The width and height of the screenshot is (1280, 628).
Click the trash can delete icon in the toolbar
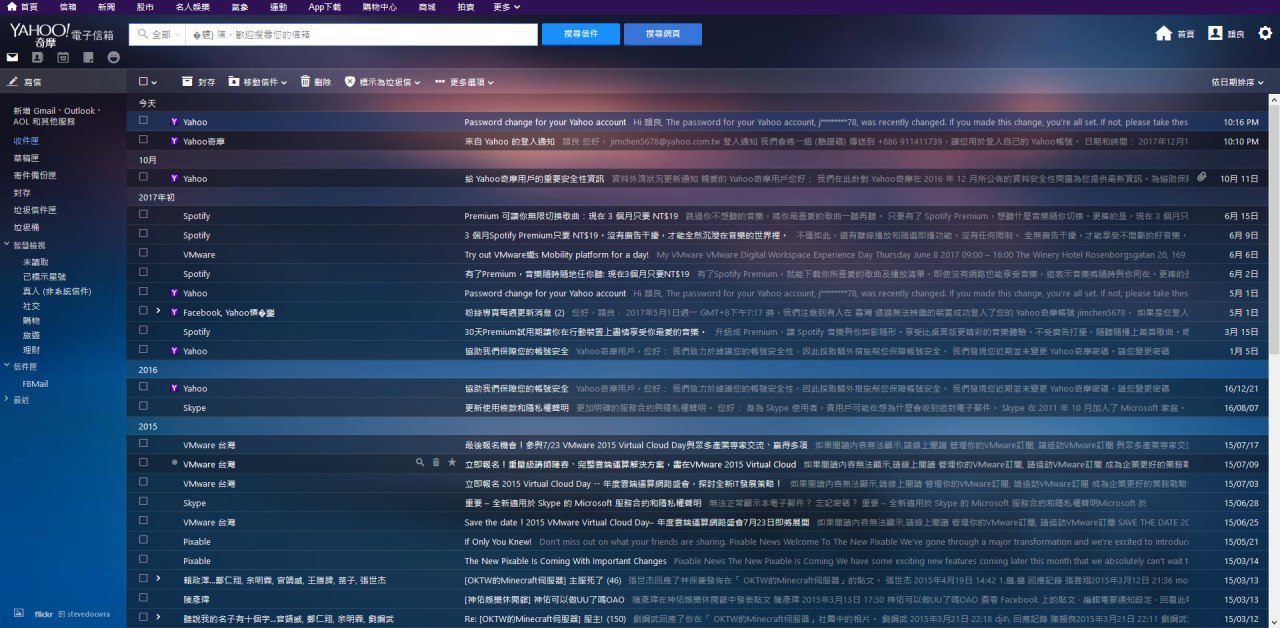[315, 82]
